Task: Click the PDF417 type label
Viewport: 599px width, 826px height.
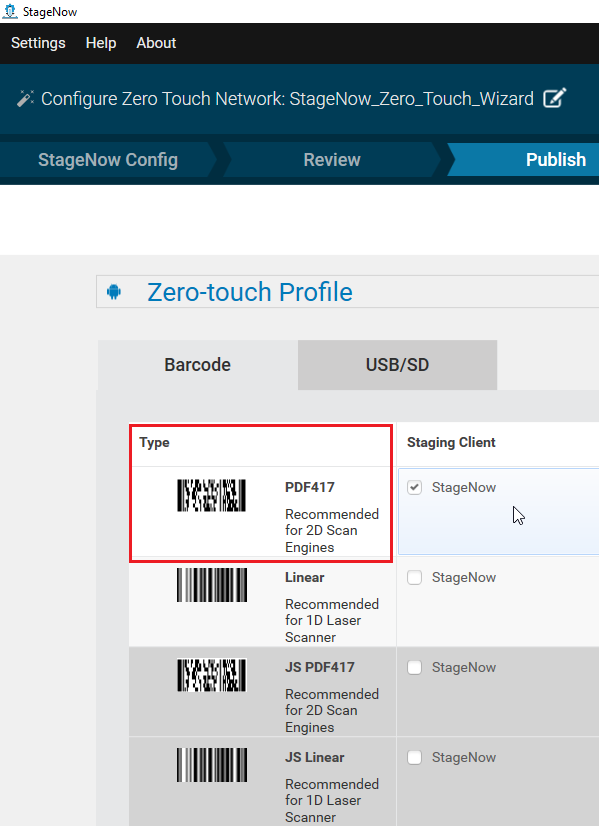Action: point(310,487)
